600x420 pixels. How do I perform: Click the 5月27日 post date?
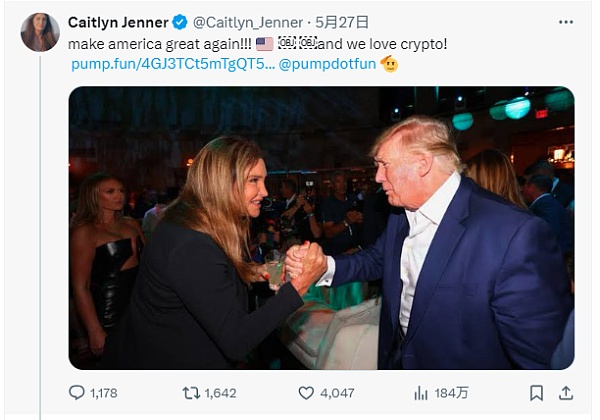pyautogui.click(x=341, y=21)
